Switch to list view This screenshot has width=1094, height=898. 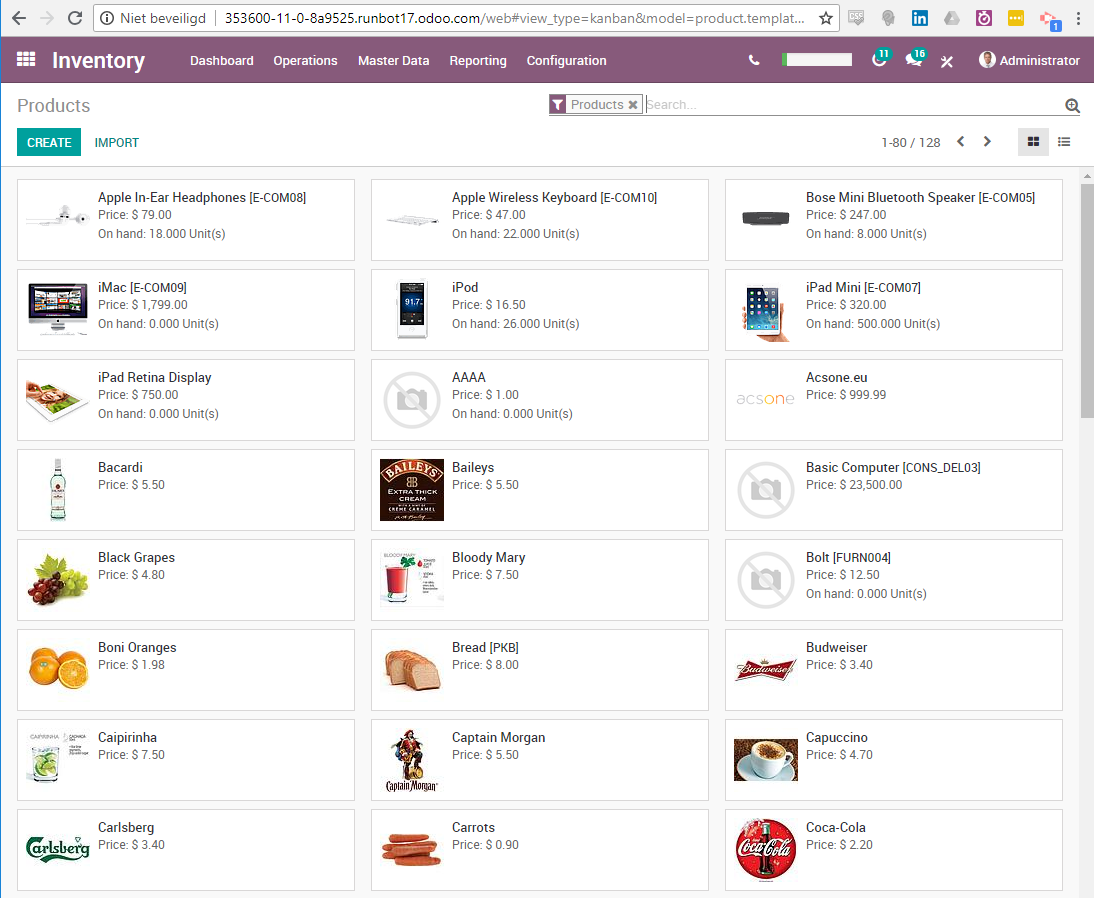(1063, 142)
